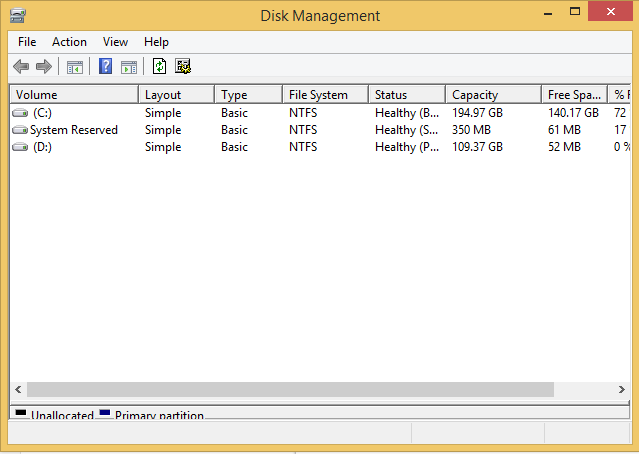Click the black Unallocated legend swatch
The height and width of the screenshot is (454, 639).
(x=20, y=413)
